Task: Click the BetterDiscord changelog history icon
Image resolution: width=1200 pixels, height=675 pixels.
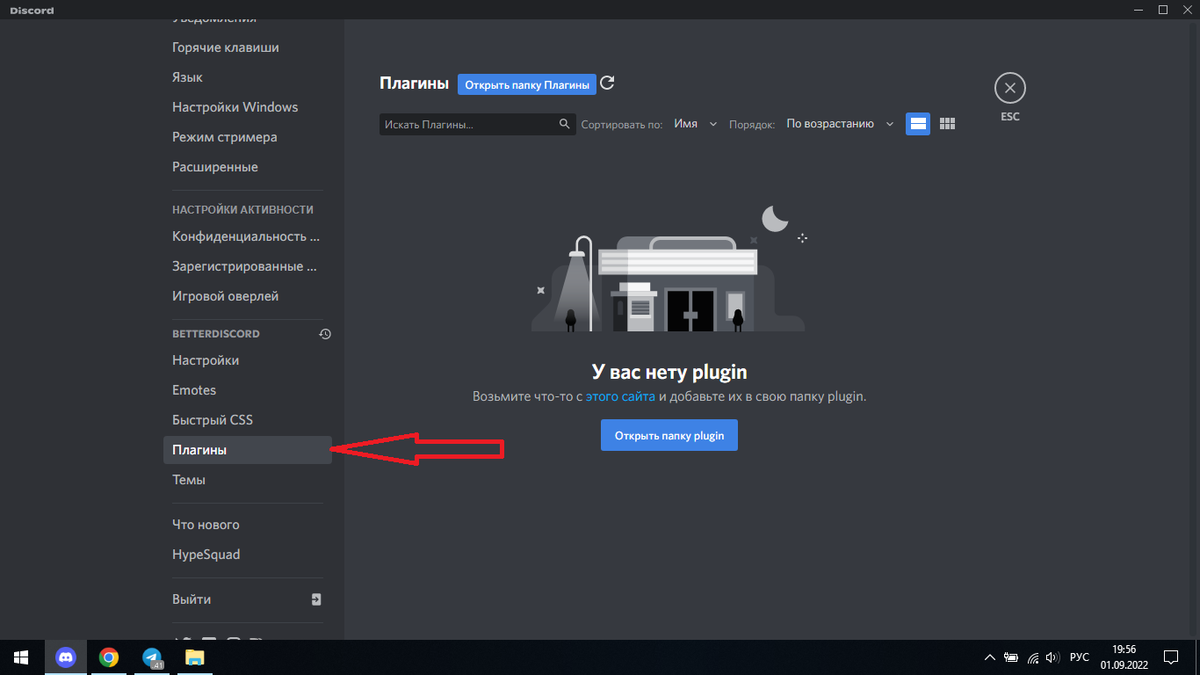Action: (324, 334)
